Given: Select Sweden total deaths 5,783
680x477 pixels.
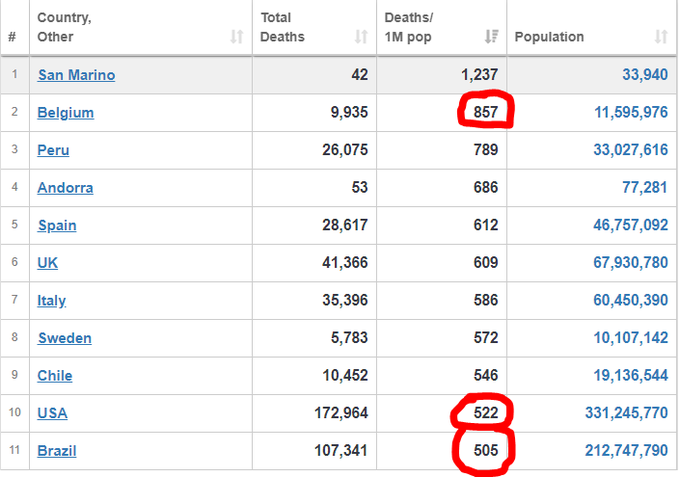Looking at the screenshot, I should pyautogui.click(x=349, y=338).
